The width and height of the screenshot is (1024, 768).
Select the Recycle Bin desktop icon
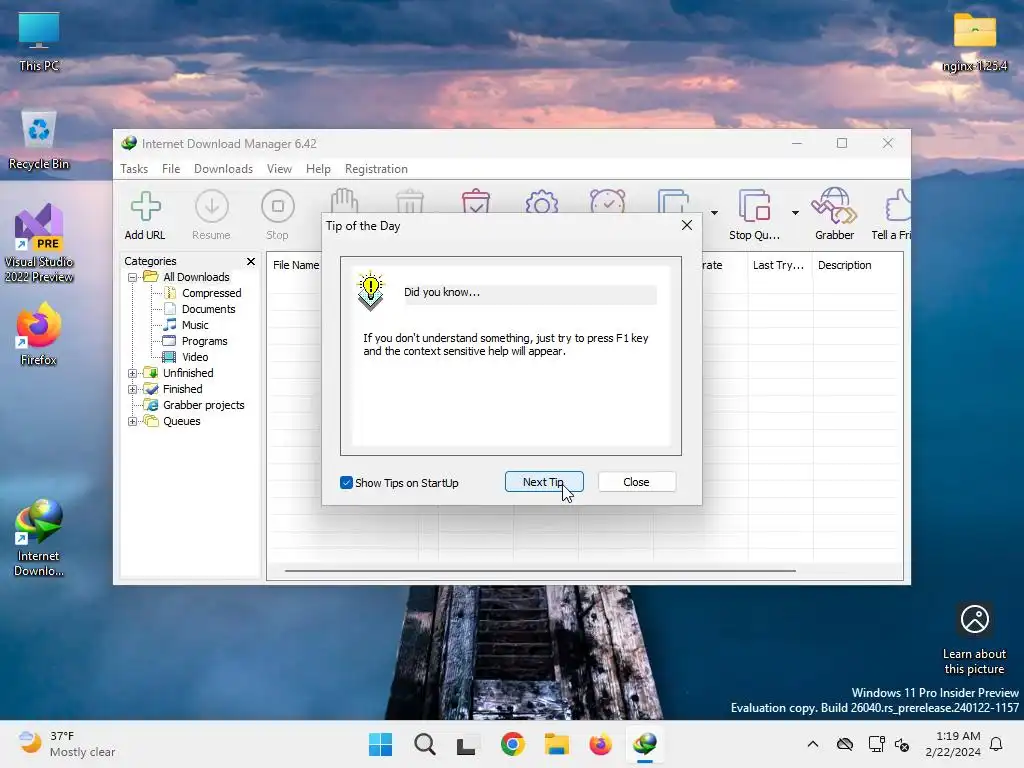(39, 140)
